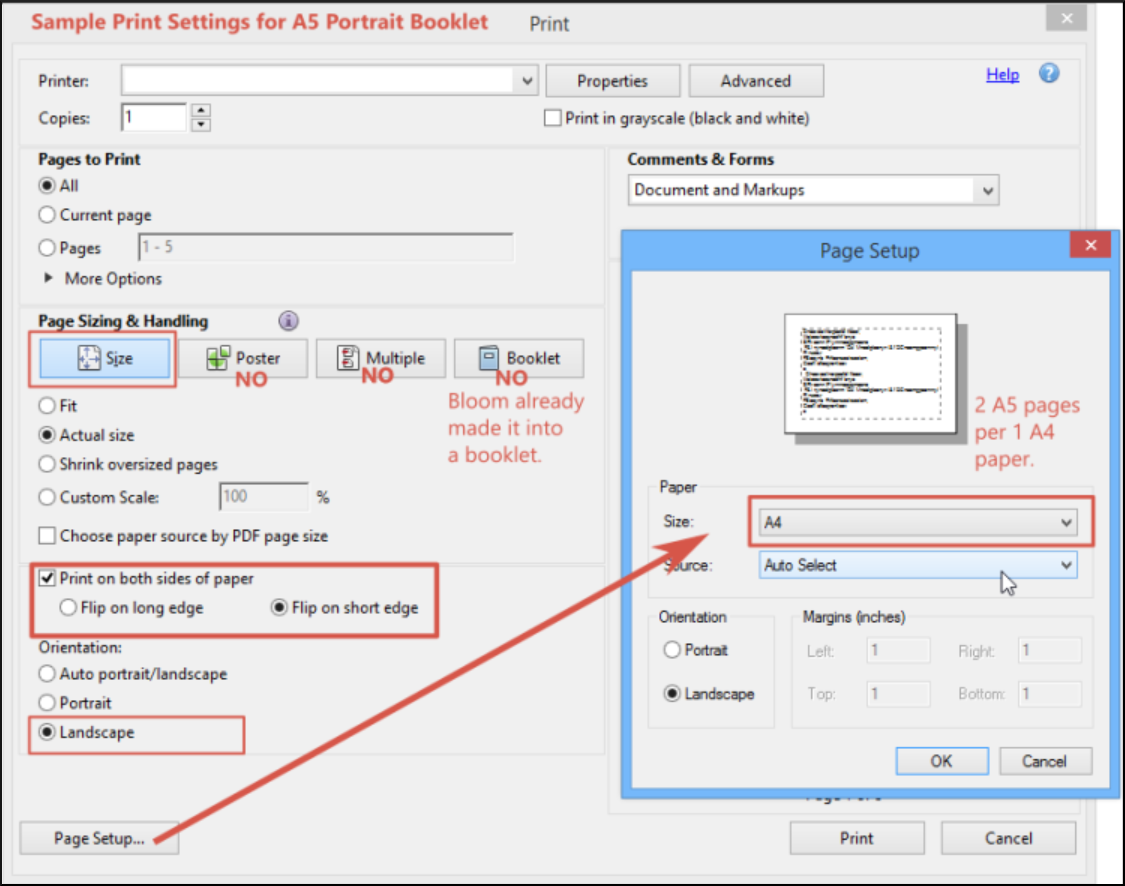Click the Page Sizing info icon
1125x886 pixels.
pos(288,321)
